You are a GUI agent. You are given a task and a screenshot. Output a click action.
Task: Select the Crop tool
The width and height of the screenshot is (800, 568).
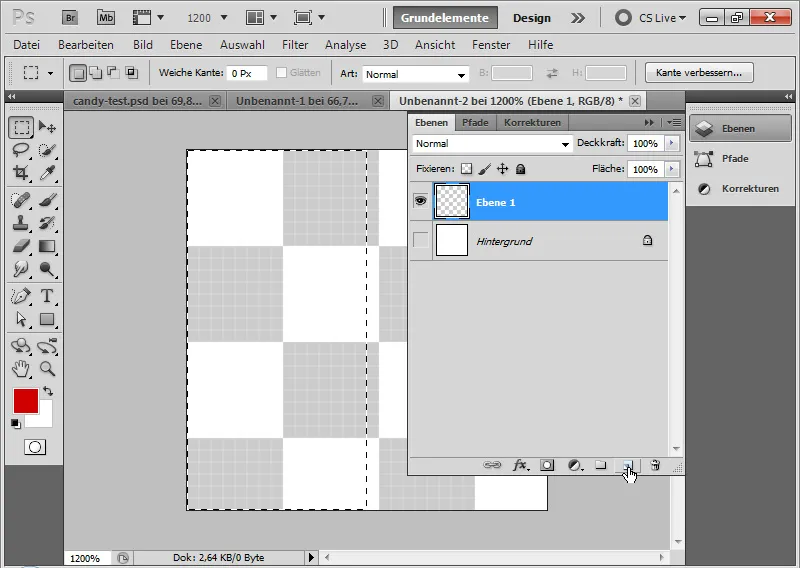point(21,172)
